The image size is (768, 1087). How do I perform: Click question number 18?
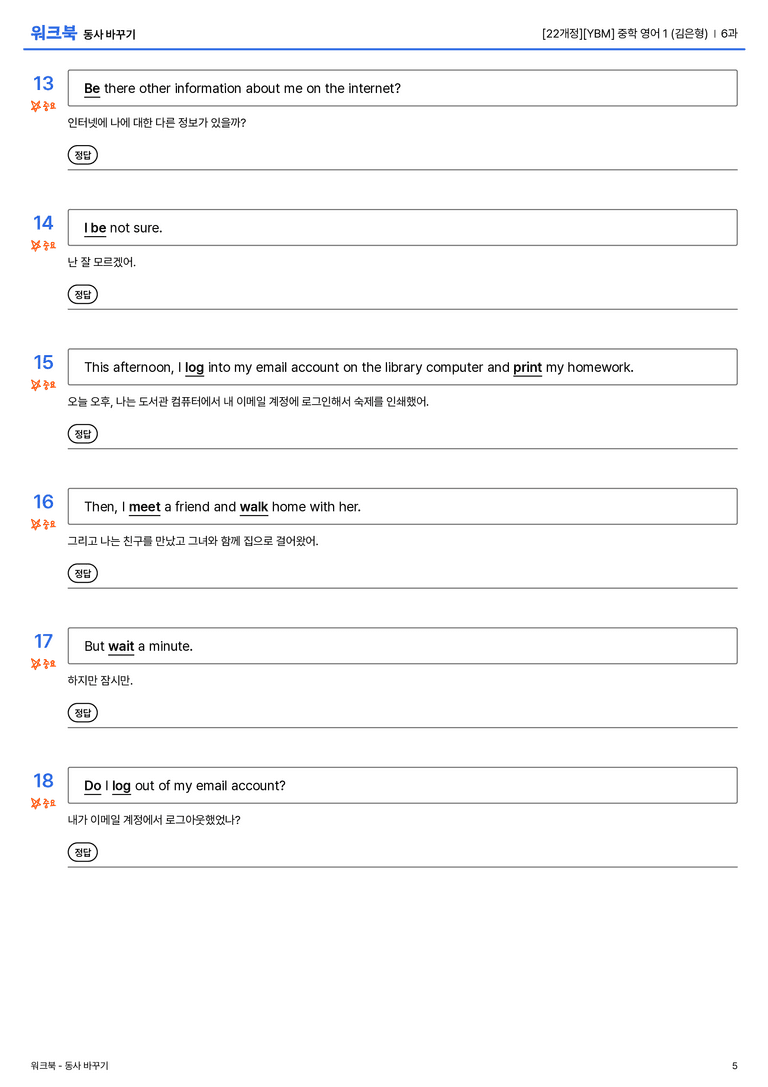point(44,781)
